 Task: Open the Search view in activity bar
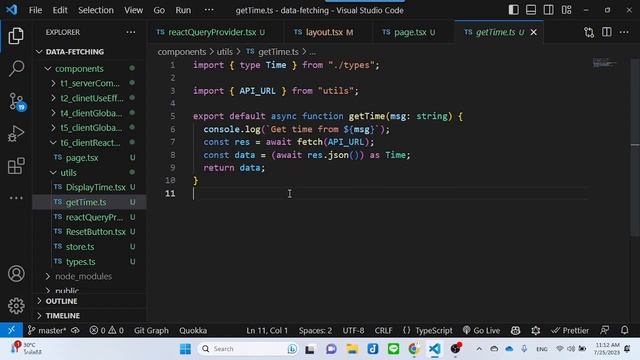[16, 69]
